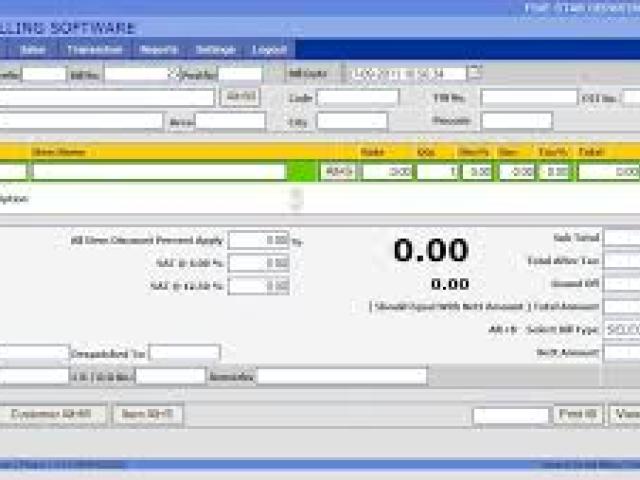Screen dimensions: 640x480
Task: Click the VAT @ 12.50 % amount field
Action: [259, 286]
